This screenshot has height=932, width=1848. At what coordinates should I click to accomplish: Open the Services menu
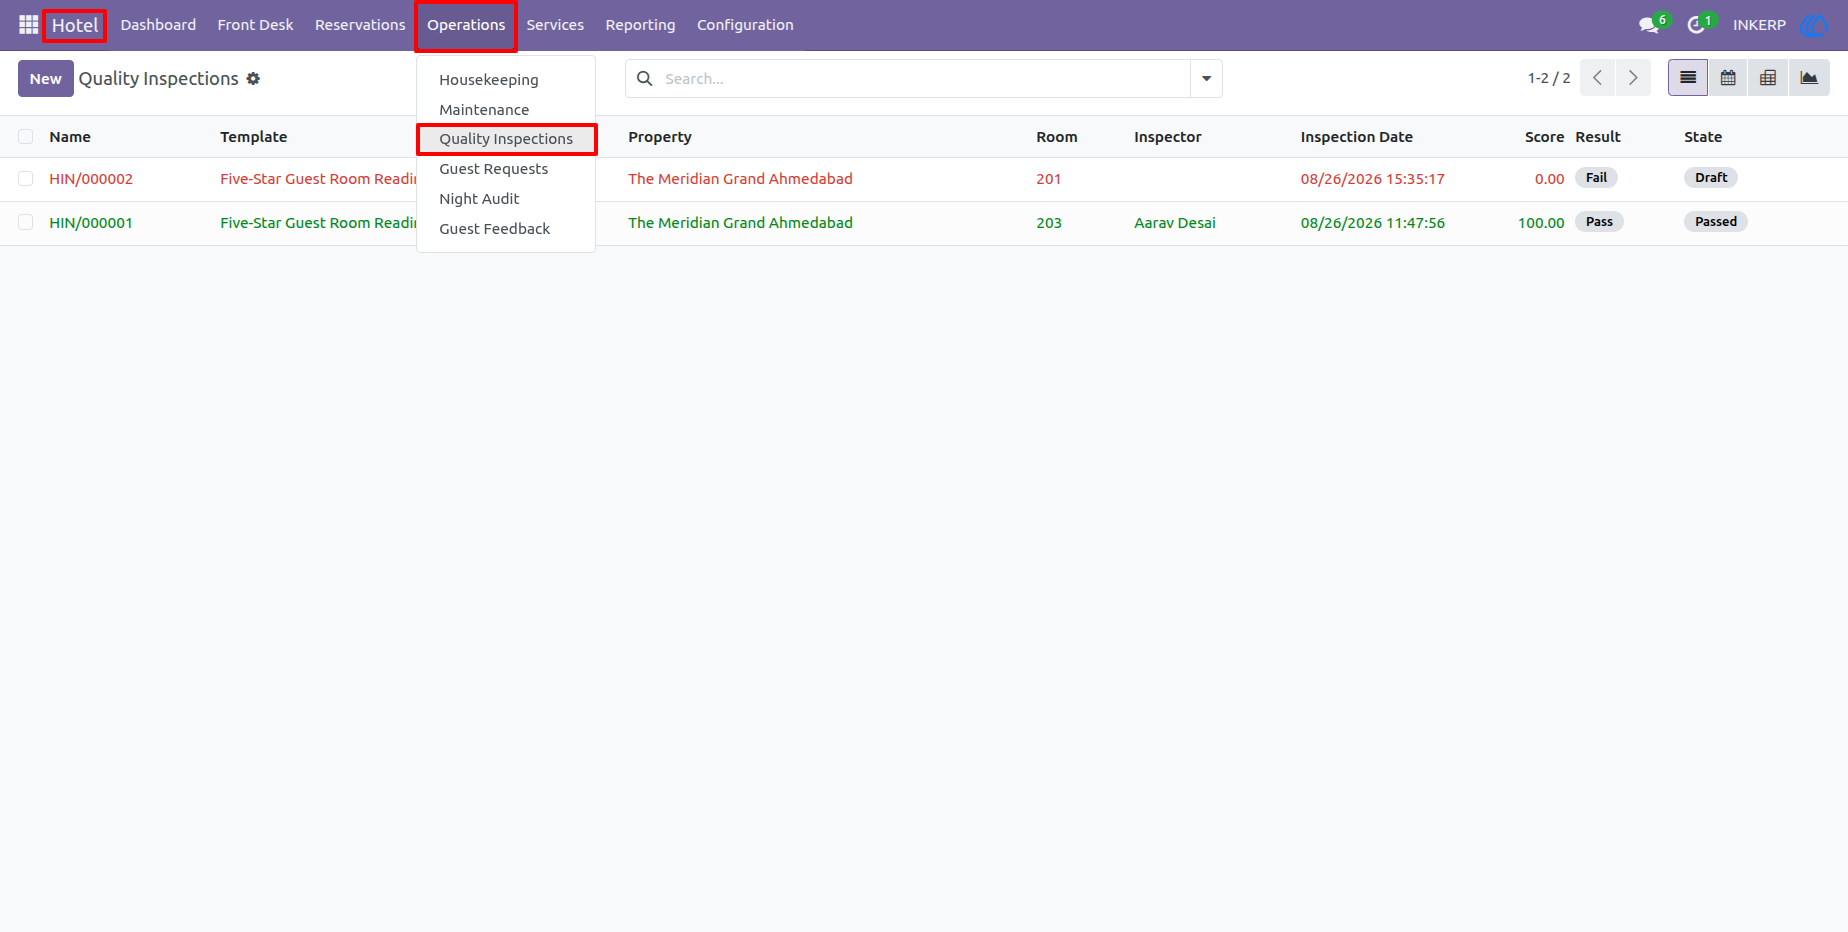(x=555, y=25)
